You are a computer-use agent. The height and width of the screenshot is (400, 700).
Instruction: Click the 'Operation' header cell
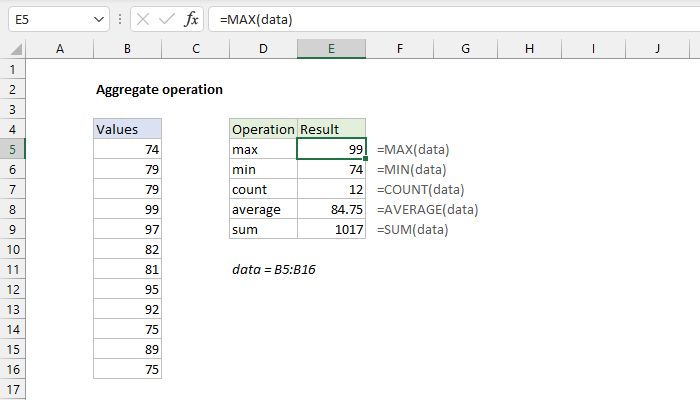point(263,129)
